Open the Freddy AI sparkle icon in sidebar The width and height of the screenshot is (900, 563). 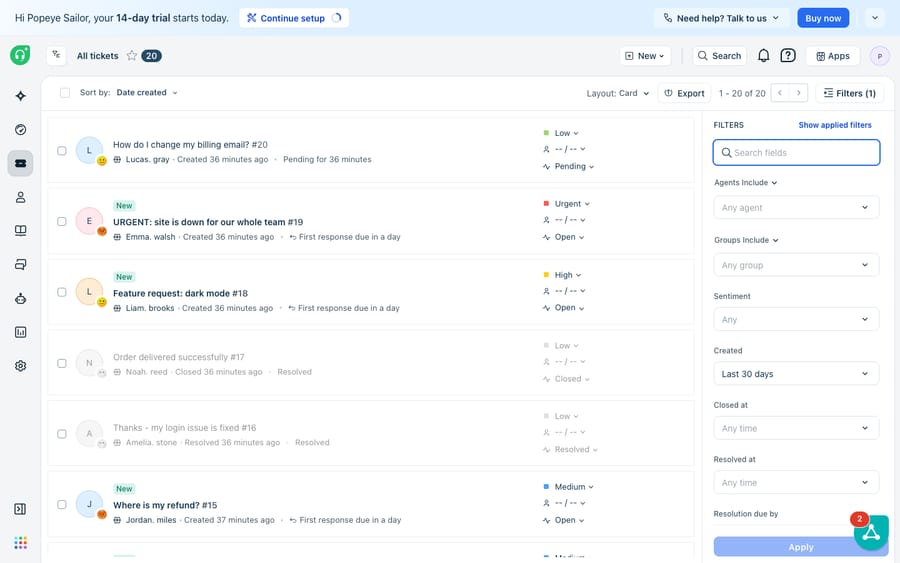coord(21,96)
